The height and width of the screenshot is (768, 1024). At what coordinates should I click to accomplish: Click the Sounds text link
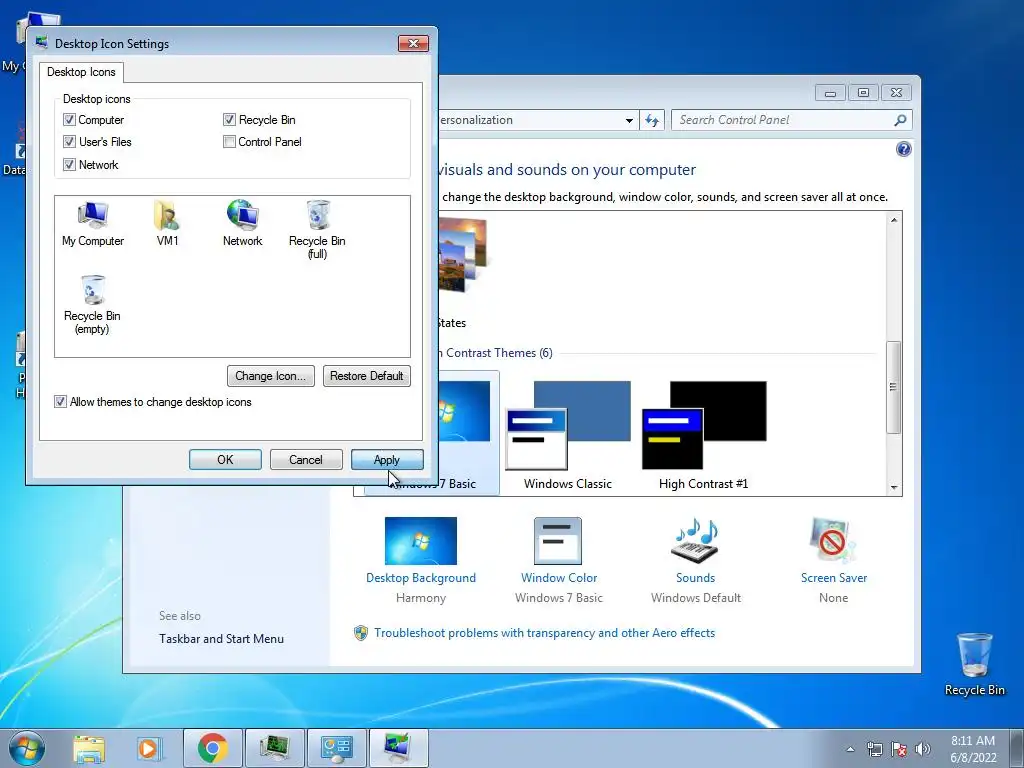[x=696, y=578]
